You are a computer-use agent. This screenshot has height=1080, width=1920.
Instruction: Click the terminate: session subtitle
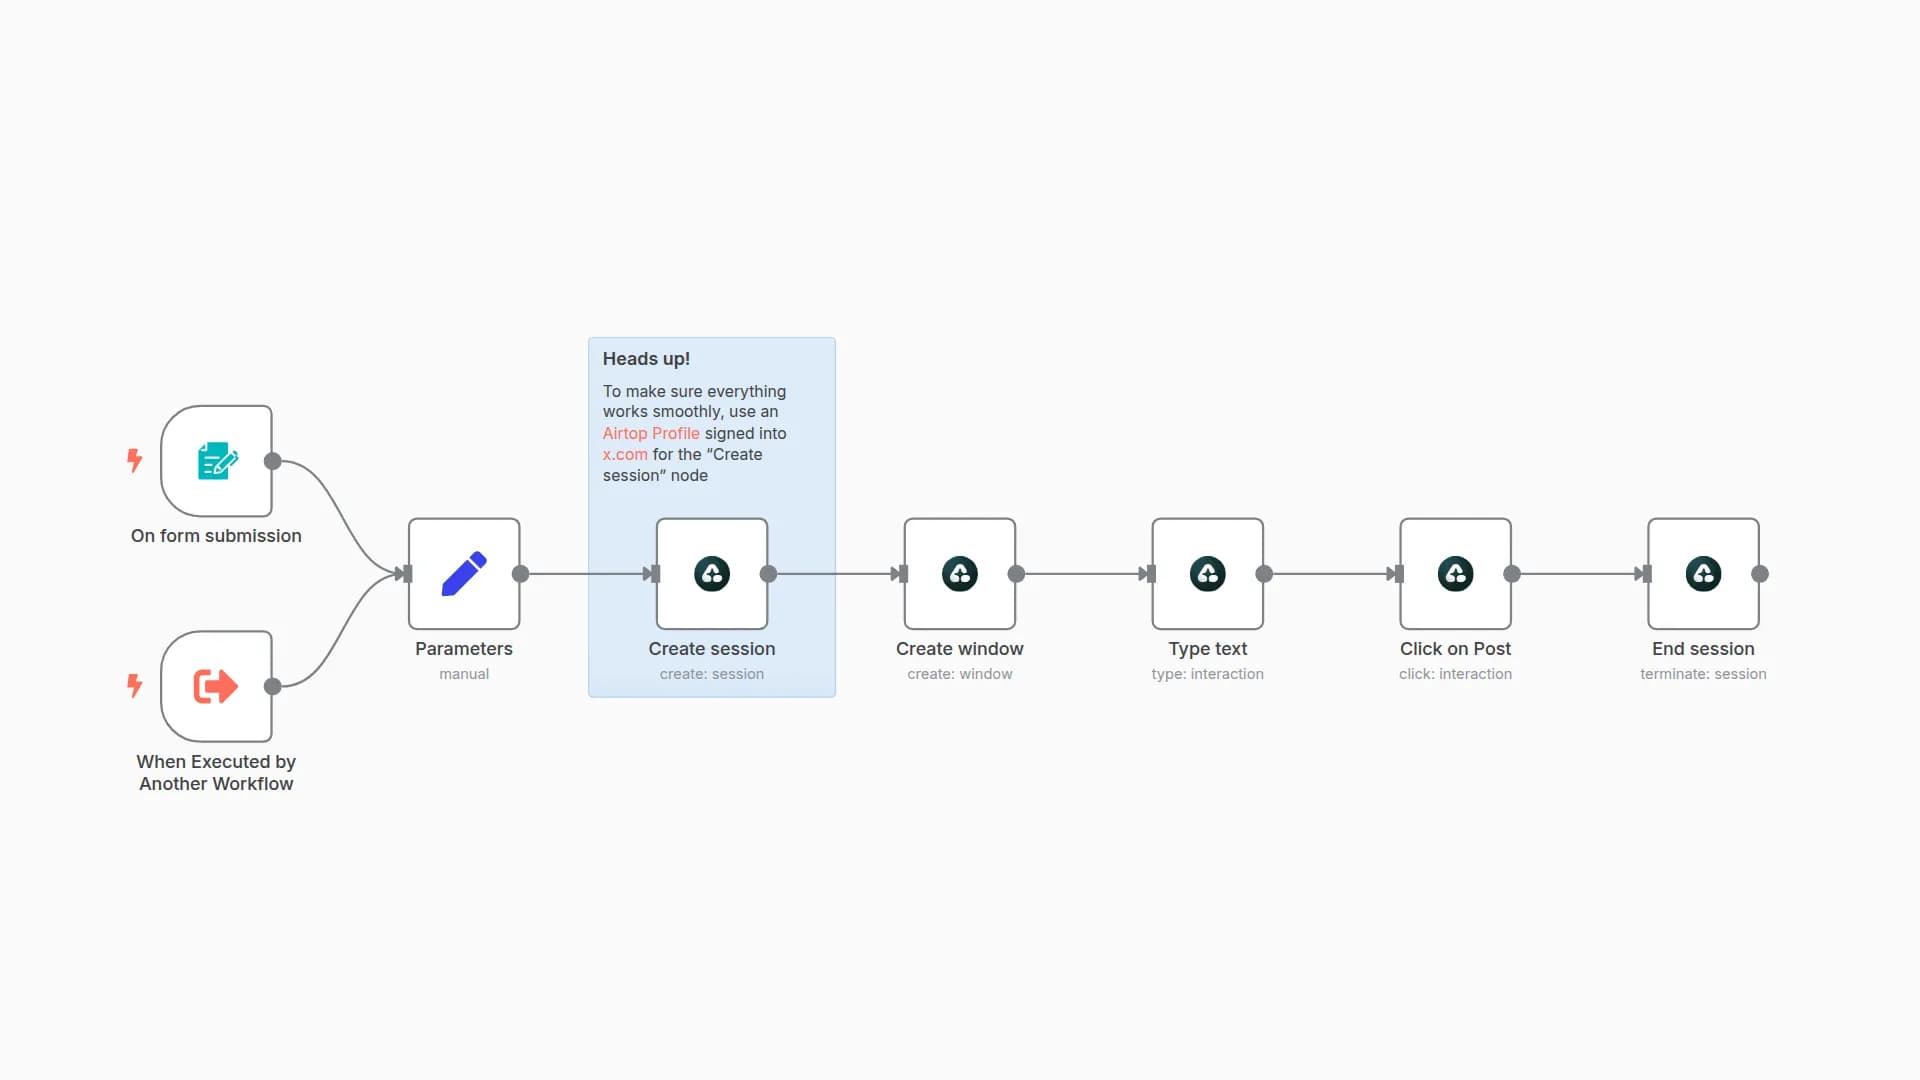[1704, 674]
